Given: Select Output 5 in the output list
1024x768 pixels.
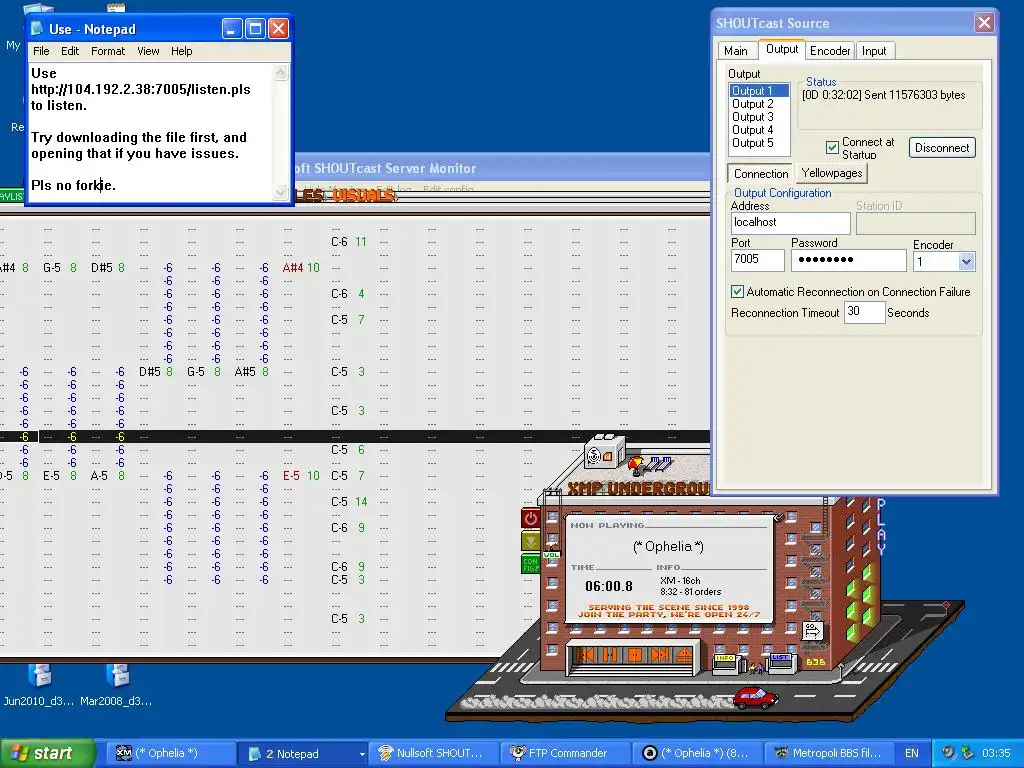Looking at the screenshot, I should [x=759, y=143].
